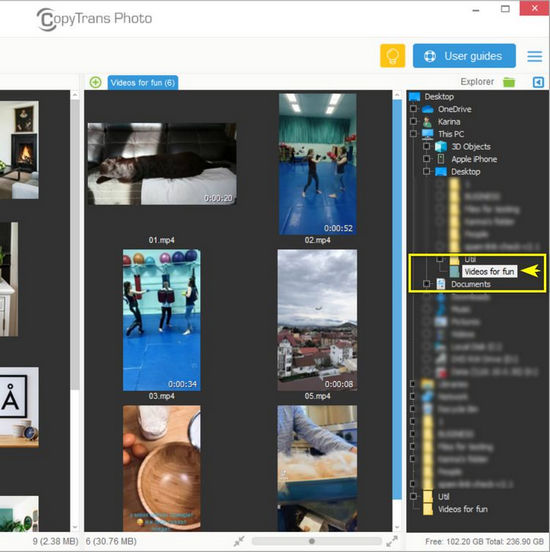Click the 02.mp4 file name
Screen dimensions: 550x552
[x=317, y=240]
